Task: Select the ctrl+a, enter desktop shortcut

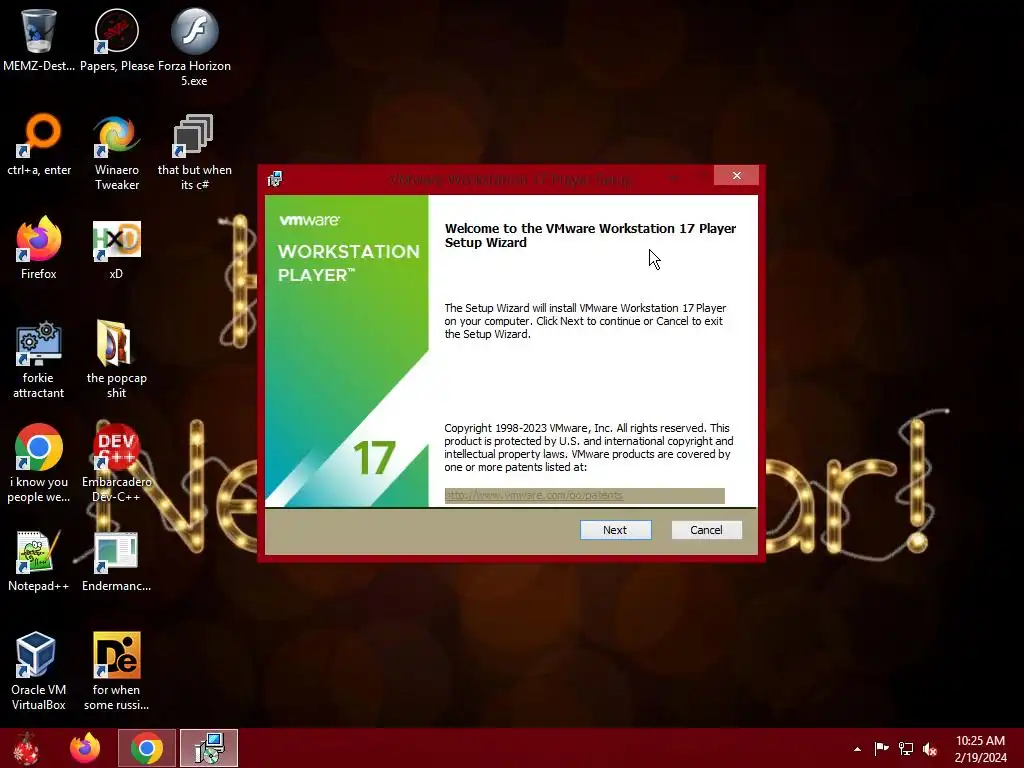Action: pyautogui.click(x=39, y=144)
